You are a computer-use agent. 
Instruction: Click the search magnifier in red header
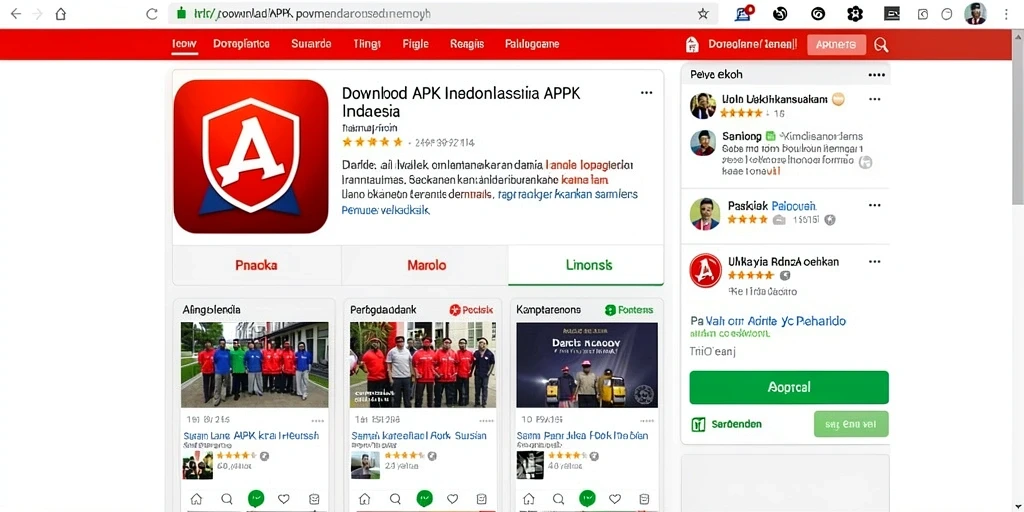point(881,44)
